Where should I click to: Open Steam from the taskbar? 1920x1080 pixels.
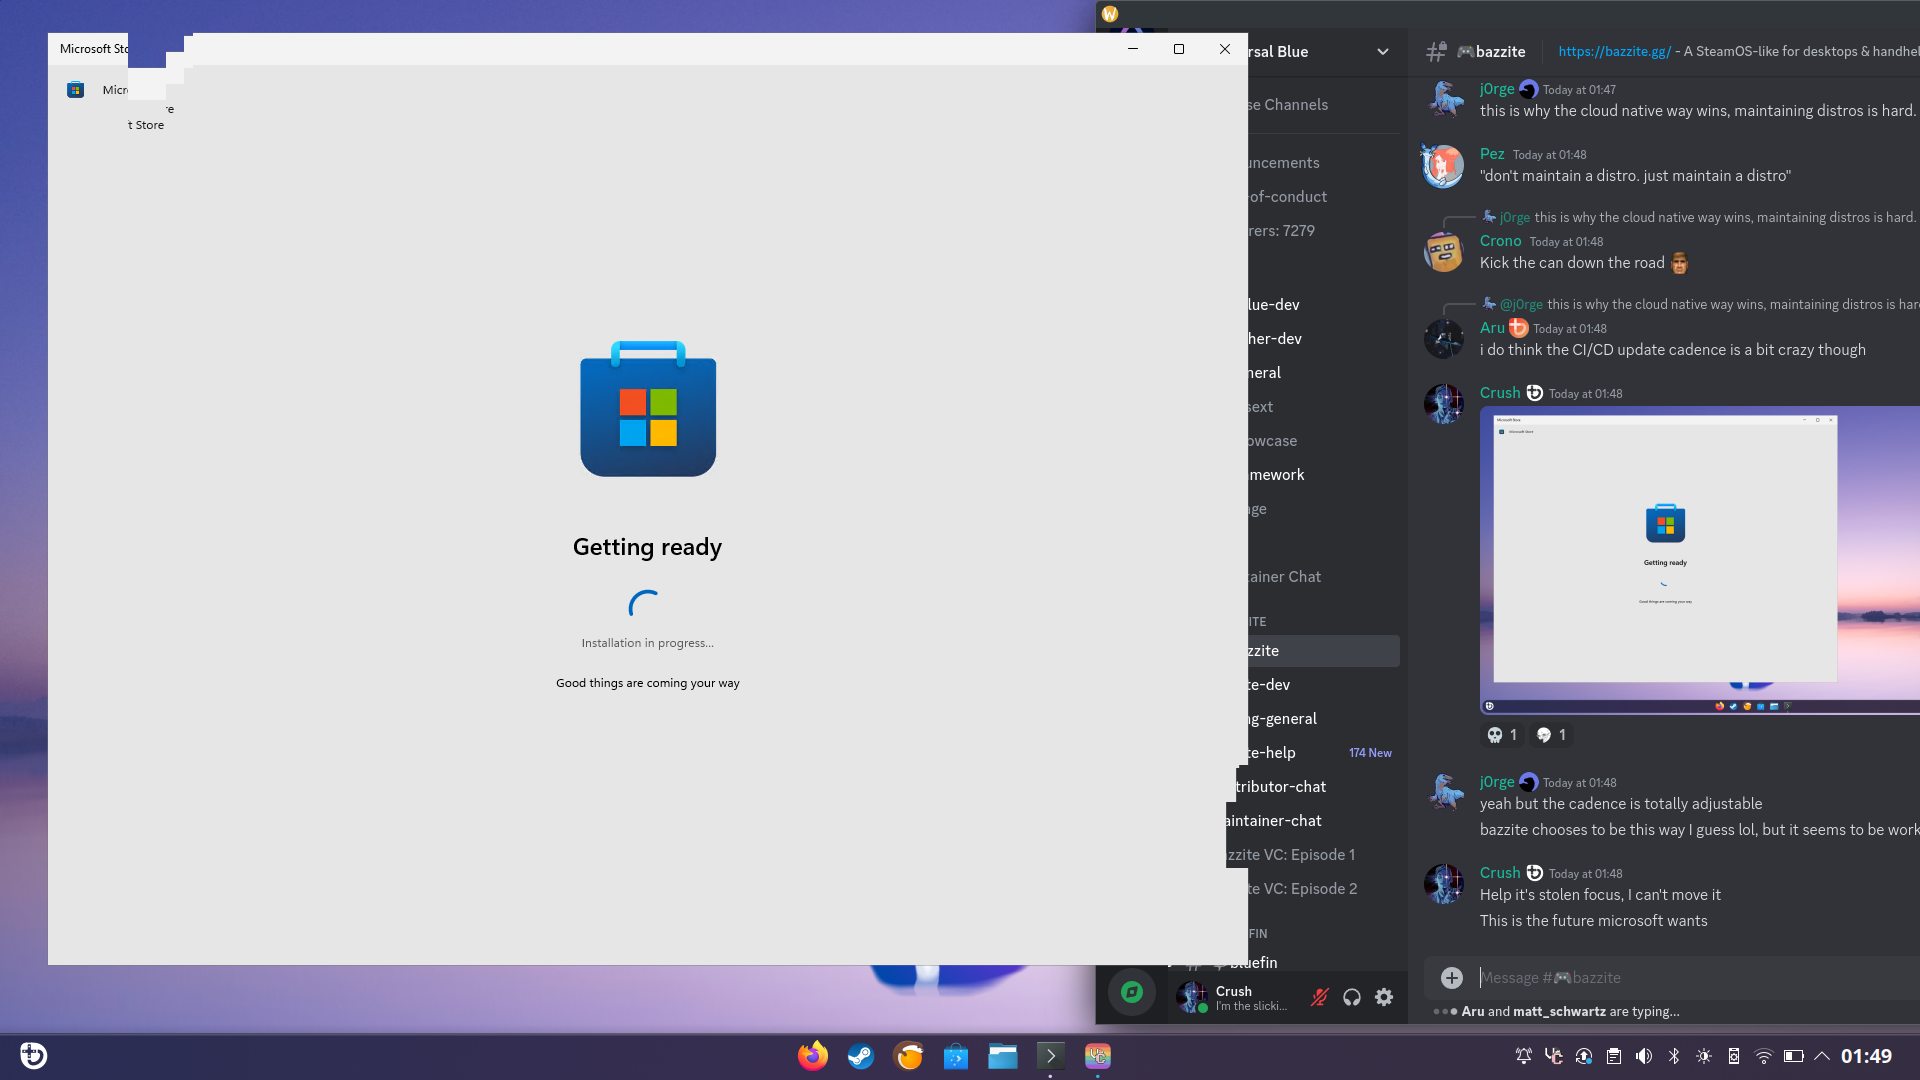pos(860,1056)
